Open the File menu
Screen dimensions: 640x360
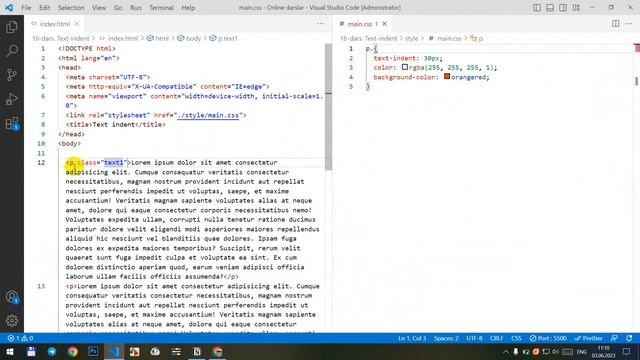[x=26, y=8]
